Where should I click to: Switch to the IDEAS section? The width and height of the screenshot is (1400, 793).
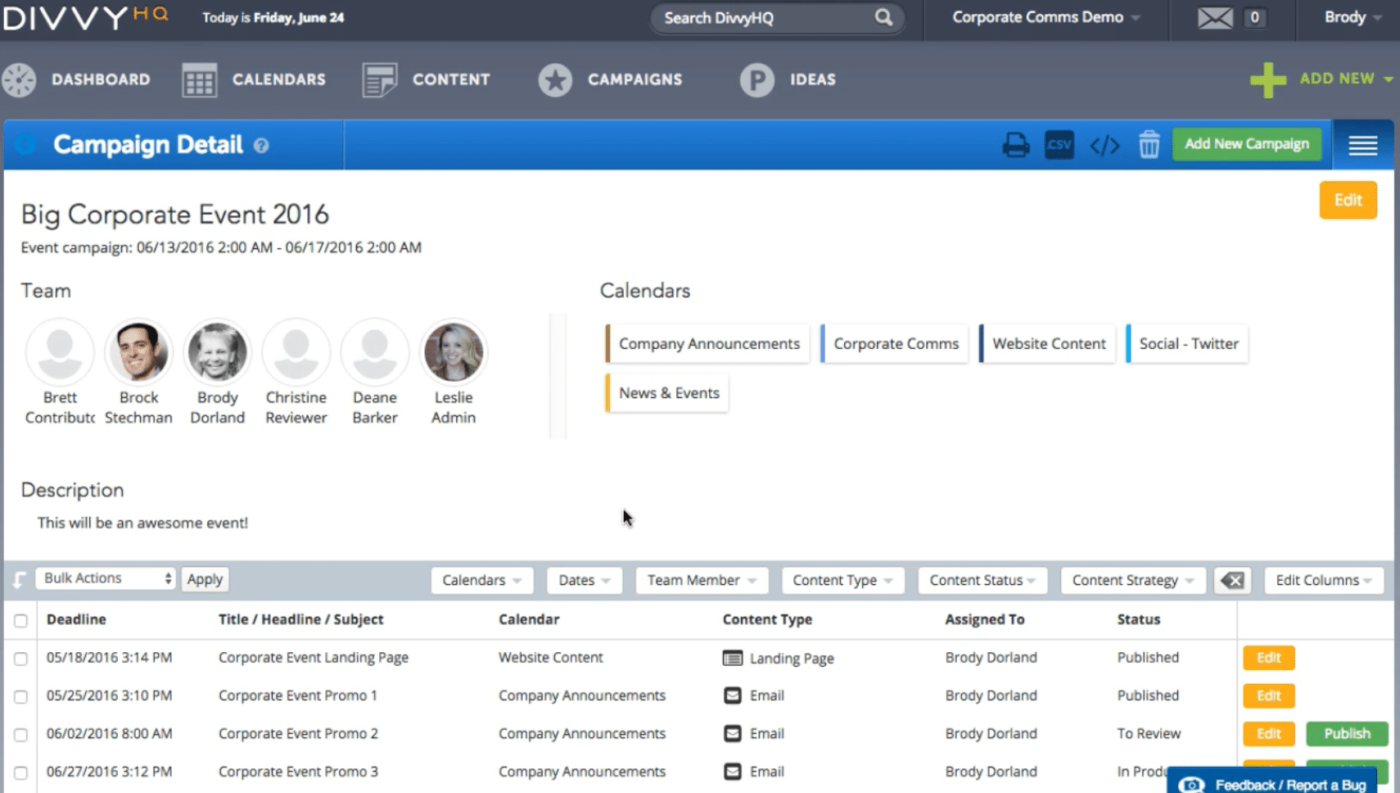(x=812, y=80)
